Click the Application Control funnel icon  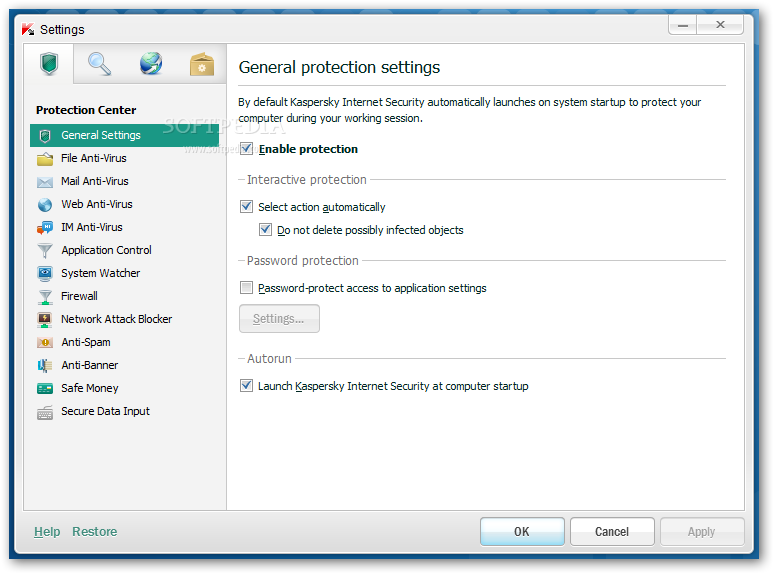click(x=45, y=251)
